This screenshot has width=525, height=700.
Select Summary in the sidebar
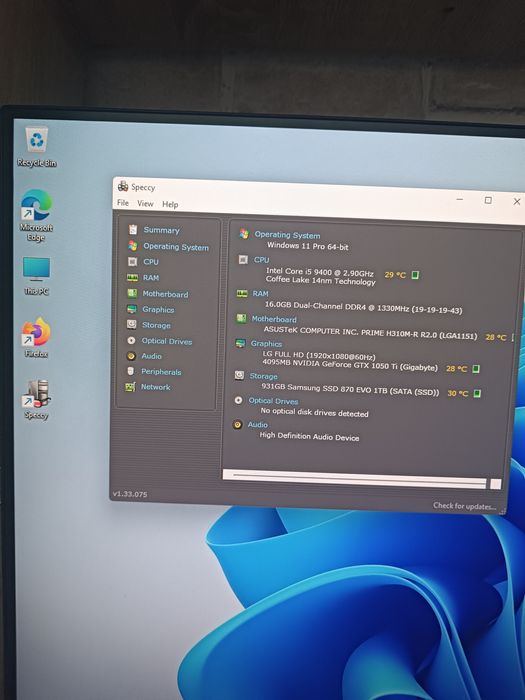pyautogui.click(x=161, y=230)
